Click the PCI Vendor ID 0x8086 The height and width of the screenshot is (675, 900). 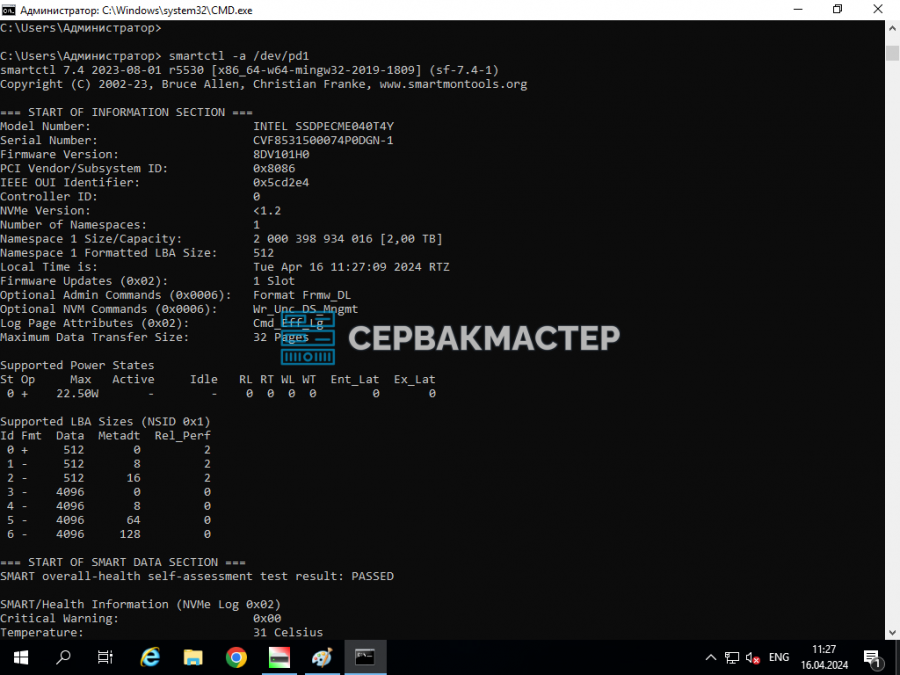pyautogui.click(x=274, y=169)
